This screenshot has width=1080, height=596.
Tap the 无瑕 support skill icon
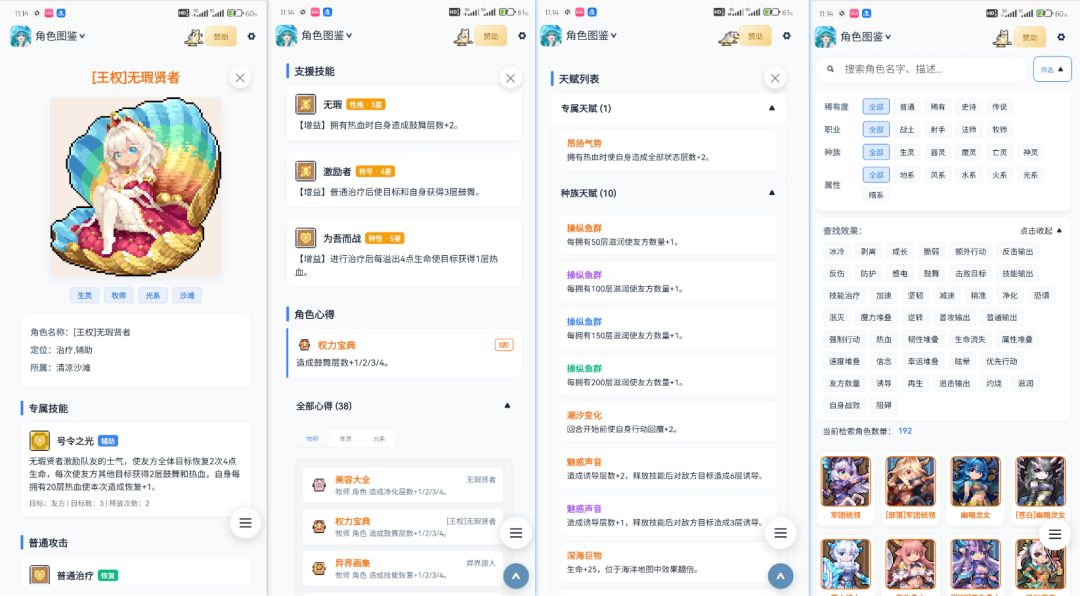tap(305, 105)
